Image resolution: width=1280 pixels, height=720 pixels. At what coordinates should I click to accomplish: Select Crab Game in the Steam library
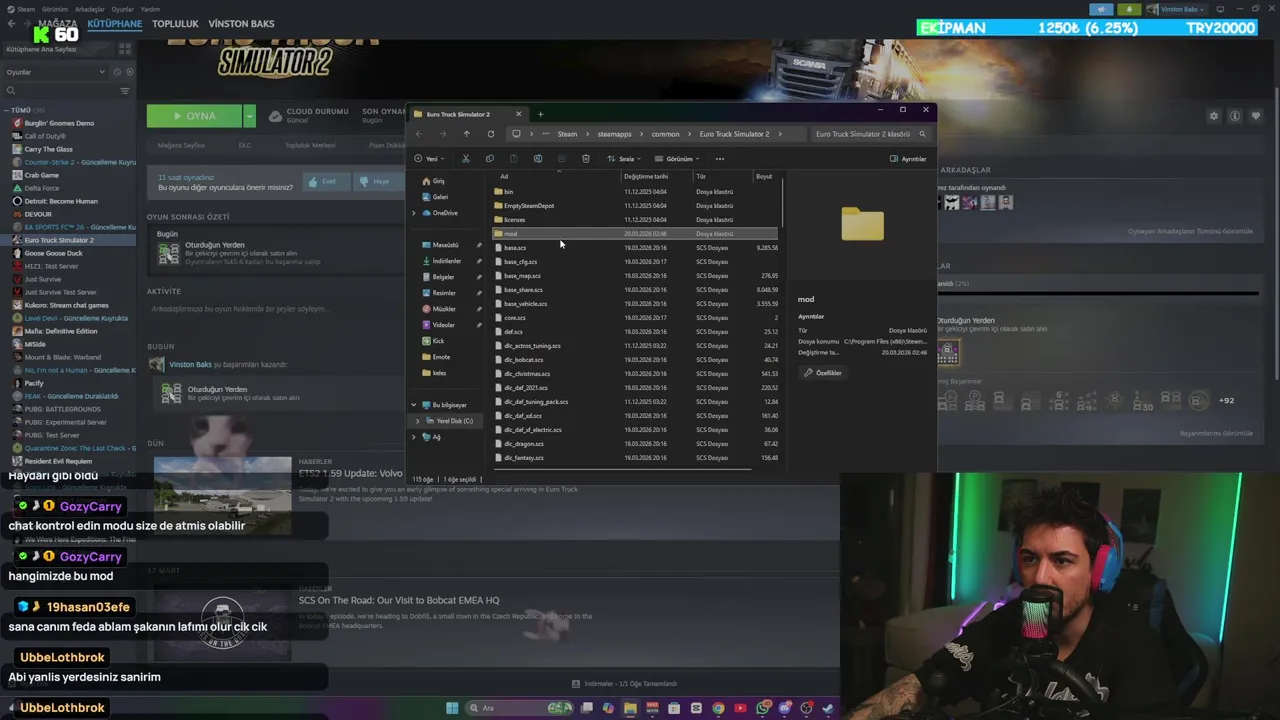coord(41,175)
